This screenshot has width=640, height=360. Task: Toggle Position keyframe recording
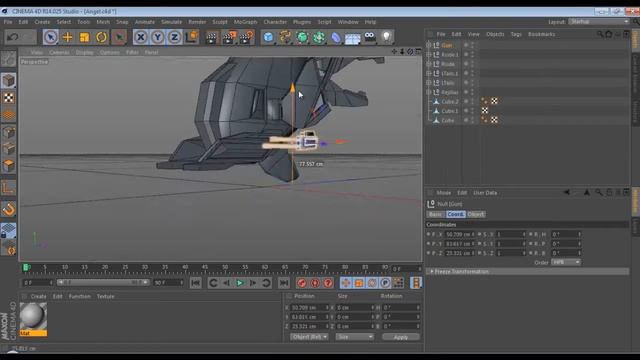[346, 283]
